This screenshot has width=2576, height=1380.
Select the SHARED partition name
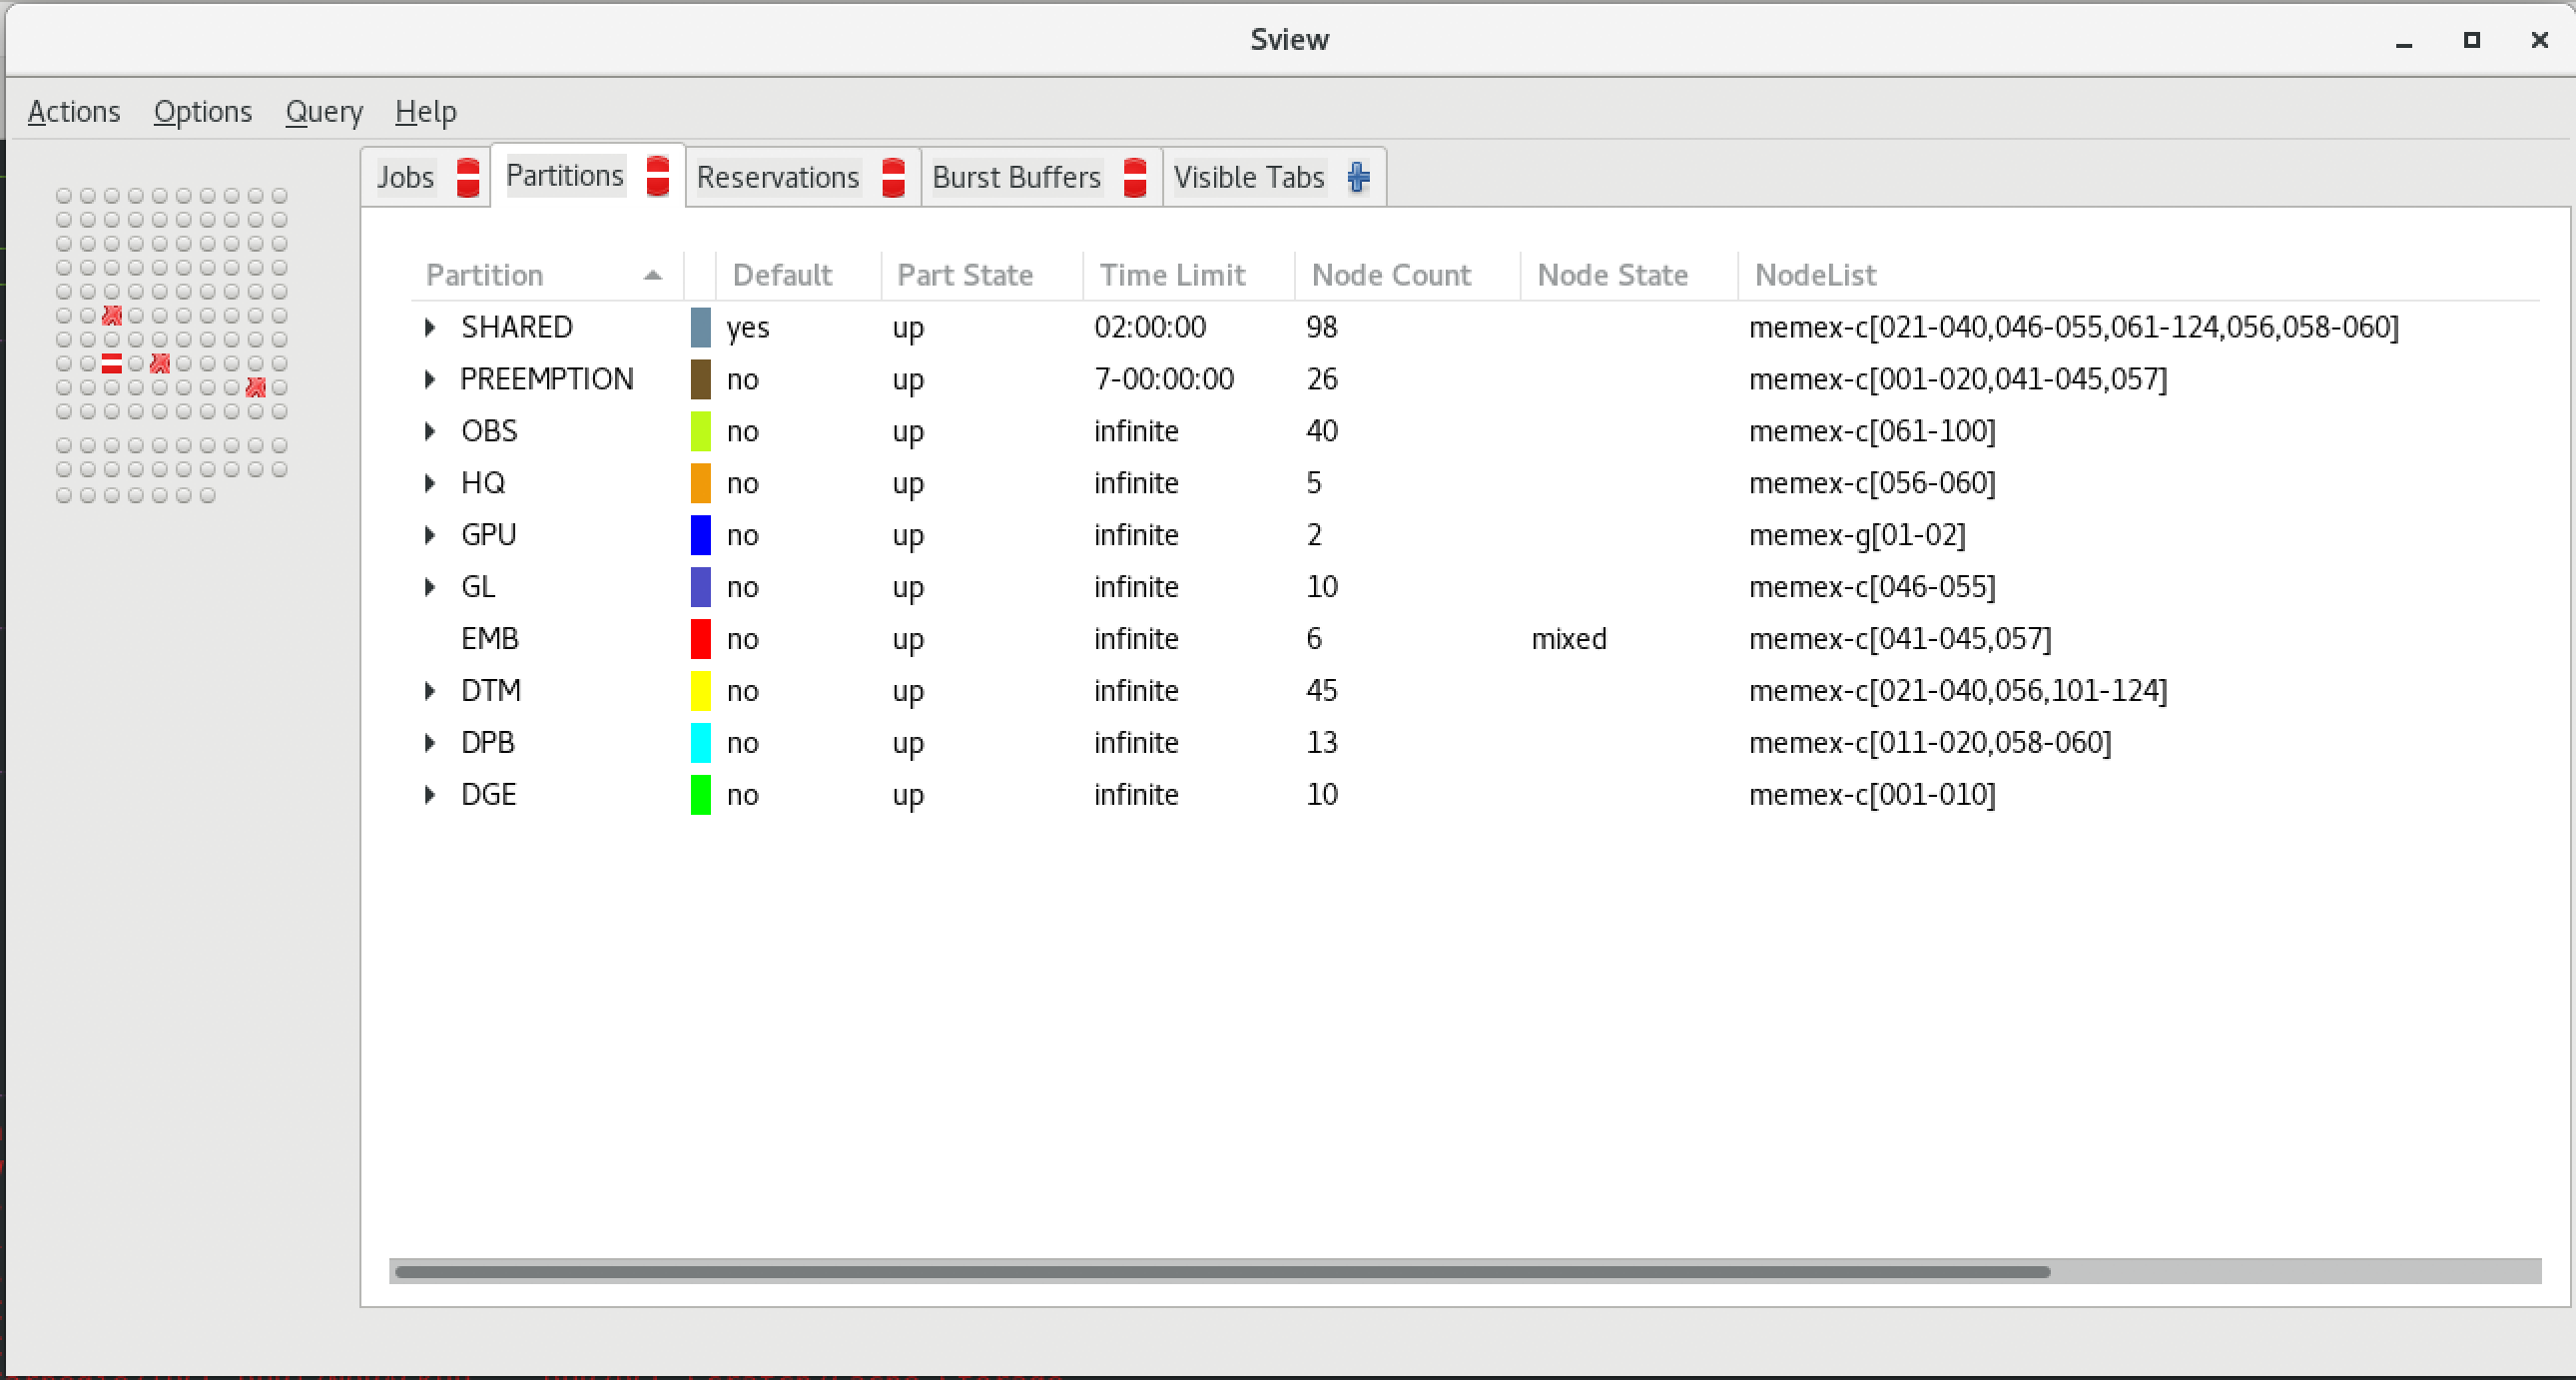point(516,327)
